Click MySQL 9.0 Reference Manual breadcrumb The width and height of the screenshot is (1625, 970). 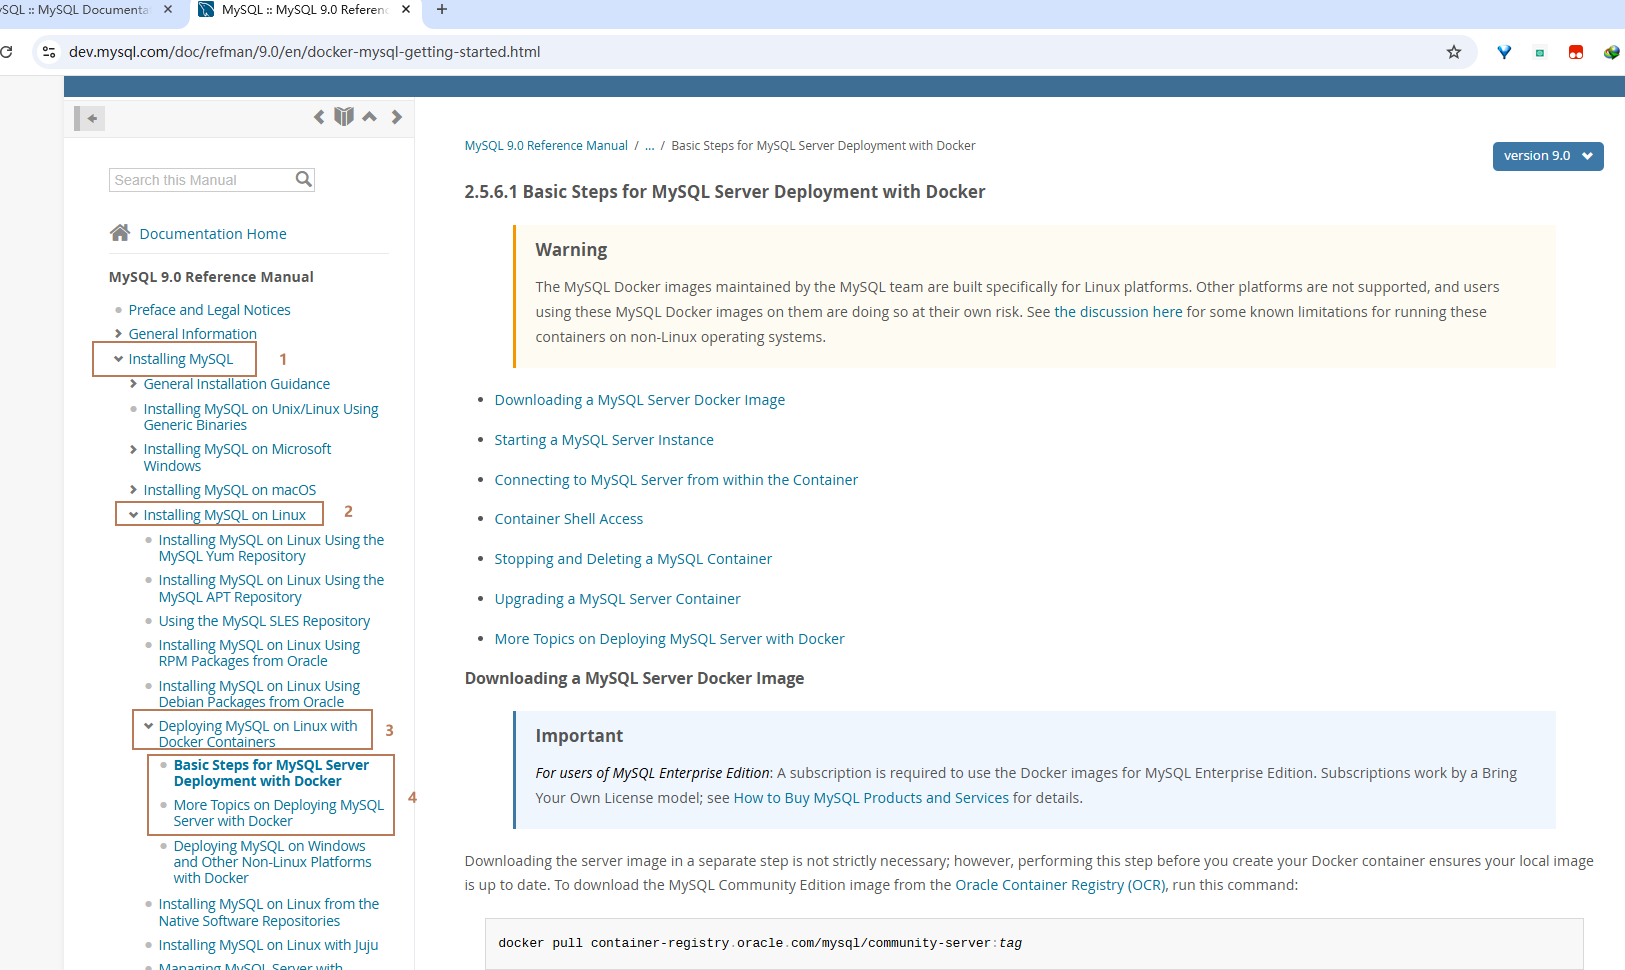(x=546, y=146)
